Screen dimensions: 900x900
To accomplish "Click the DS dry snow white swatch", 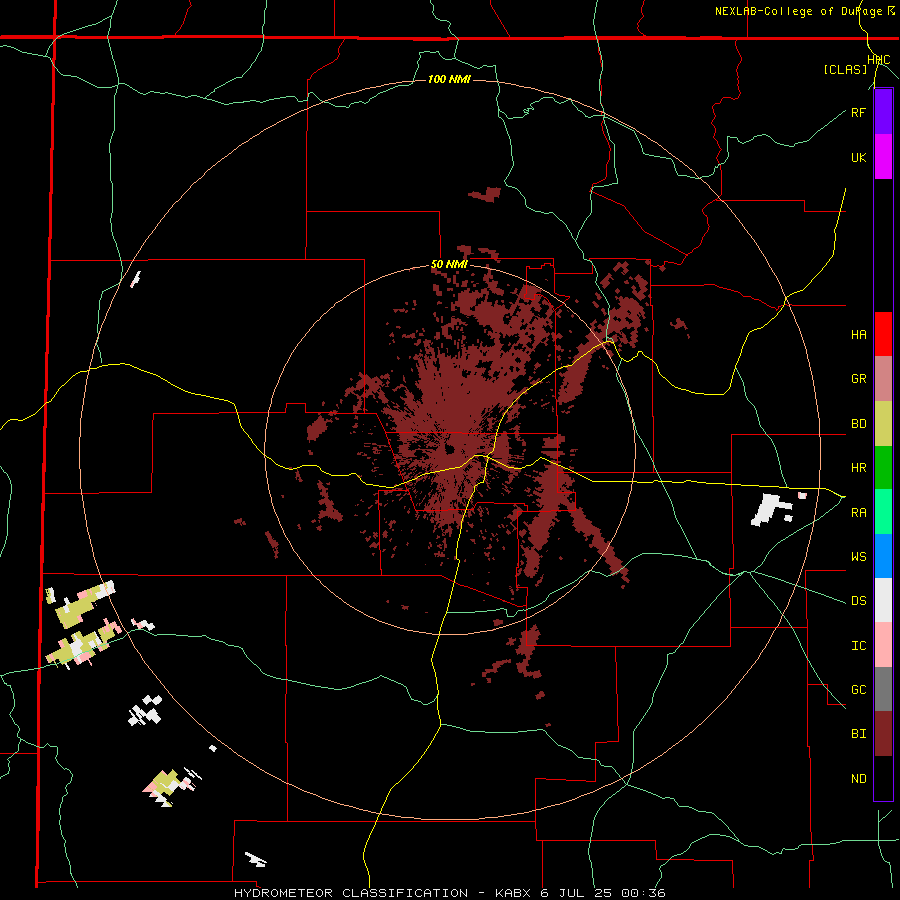I will point(883,600).
